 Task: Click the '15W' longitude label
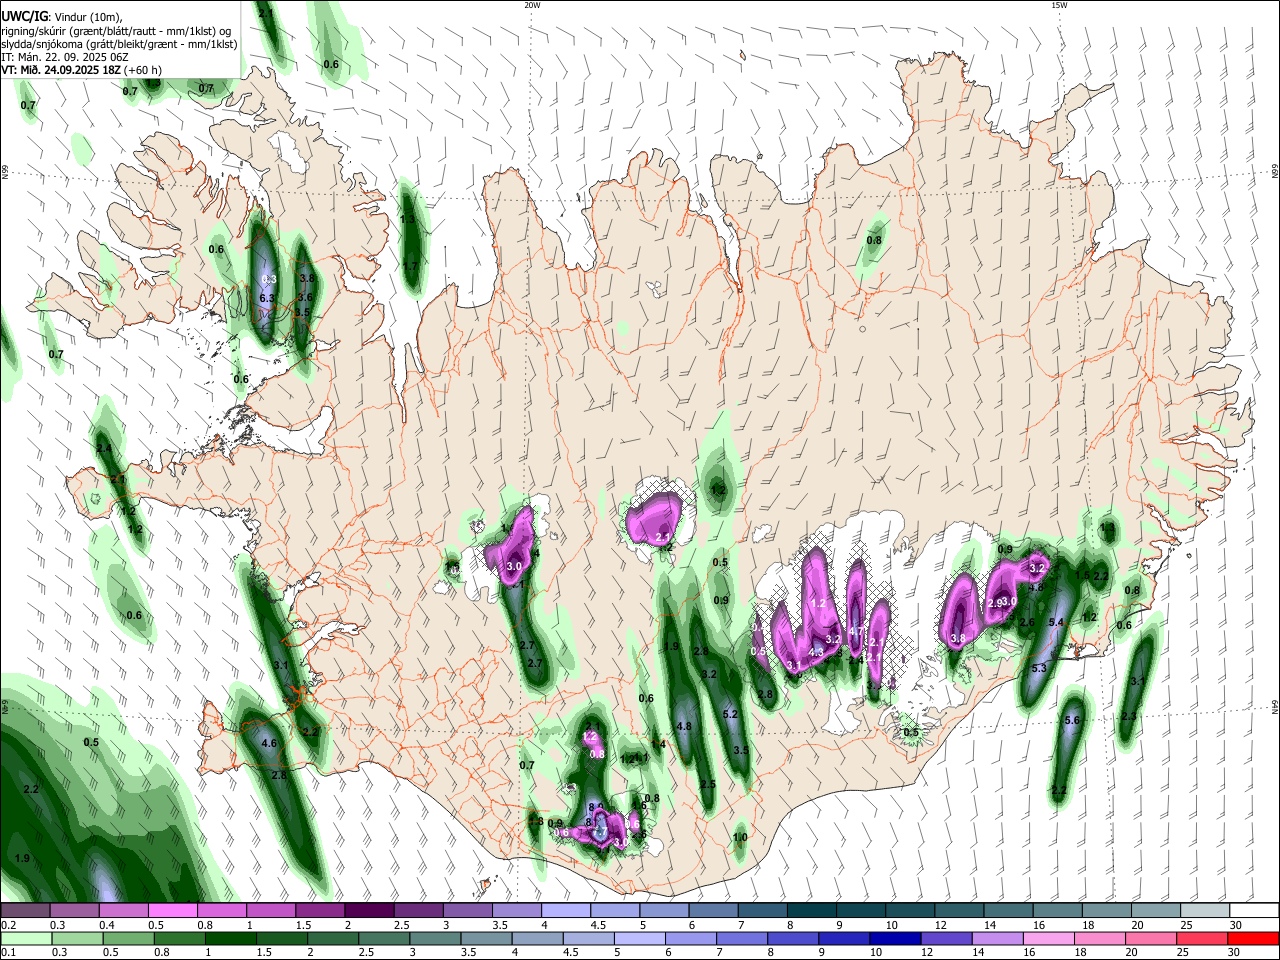pyautogui.click(x=1059, y=5)
